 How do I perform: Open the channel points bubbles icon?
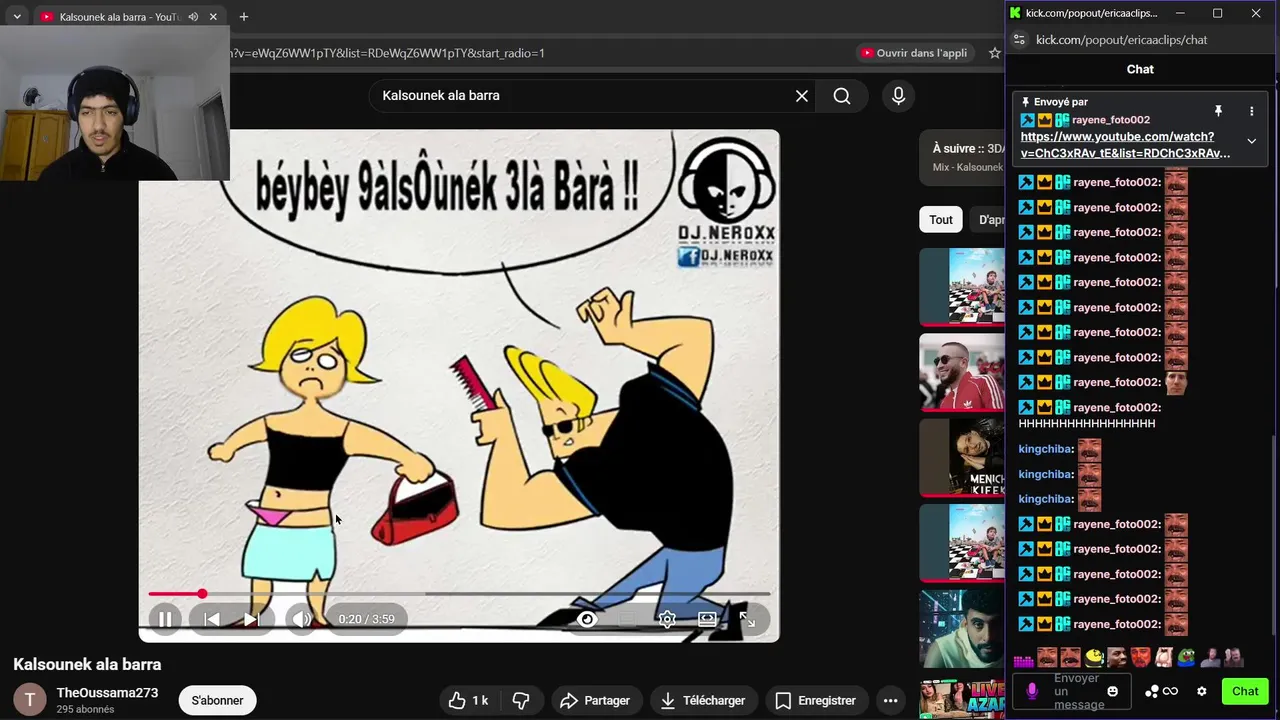1152,691
